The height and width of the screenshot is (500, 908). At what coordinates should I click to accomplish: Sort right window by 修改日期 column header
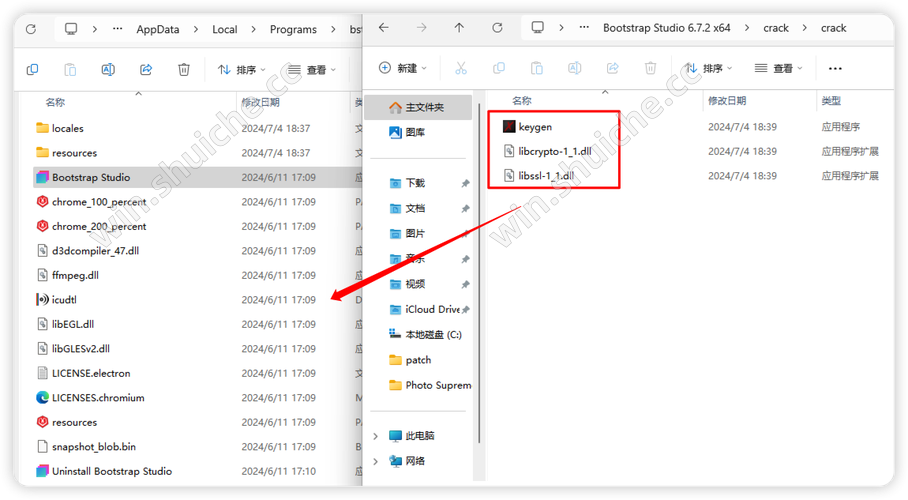coord(727,101)
